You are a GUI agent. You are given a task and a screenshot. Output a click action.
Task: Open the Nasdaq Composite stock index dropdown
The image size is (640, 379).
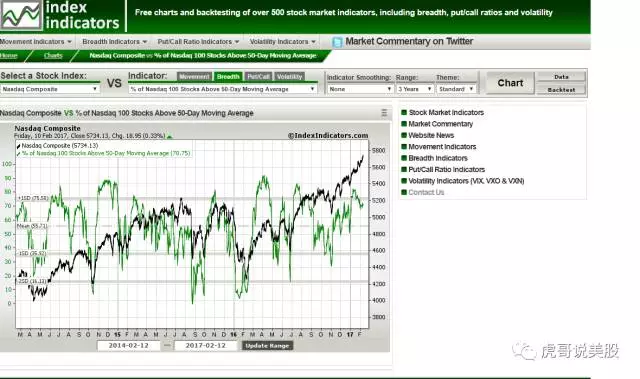click(x=50, y=89)
